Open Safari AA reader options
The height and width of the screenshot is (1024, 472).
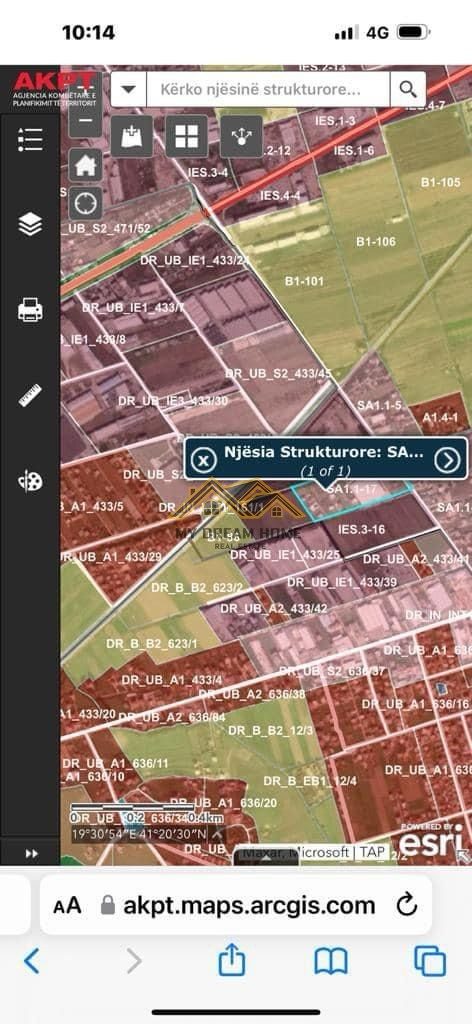tap(67, 905)
